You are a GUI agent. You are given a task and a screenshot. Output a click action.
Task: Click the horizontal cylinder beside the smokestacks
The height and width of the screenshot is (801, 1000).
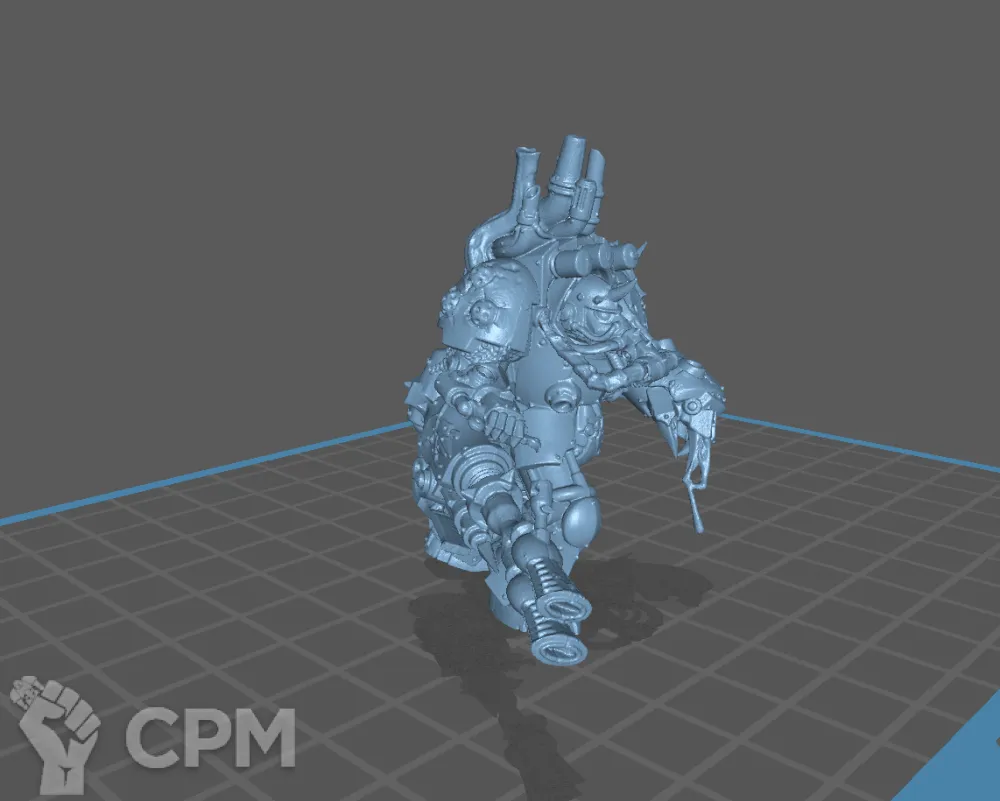click(590, 263)
